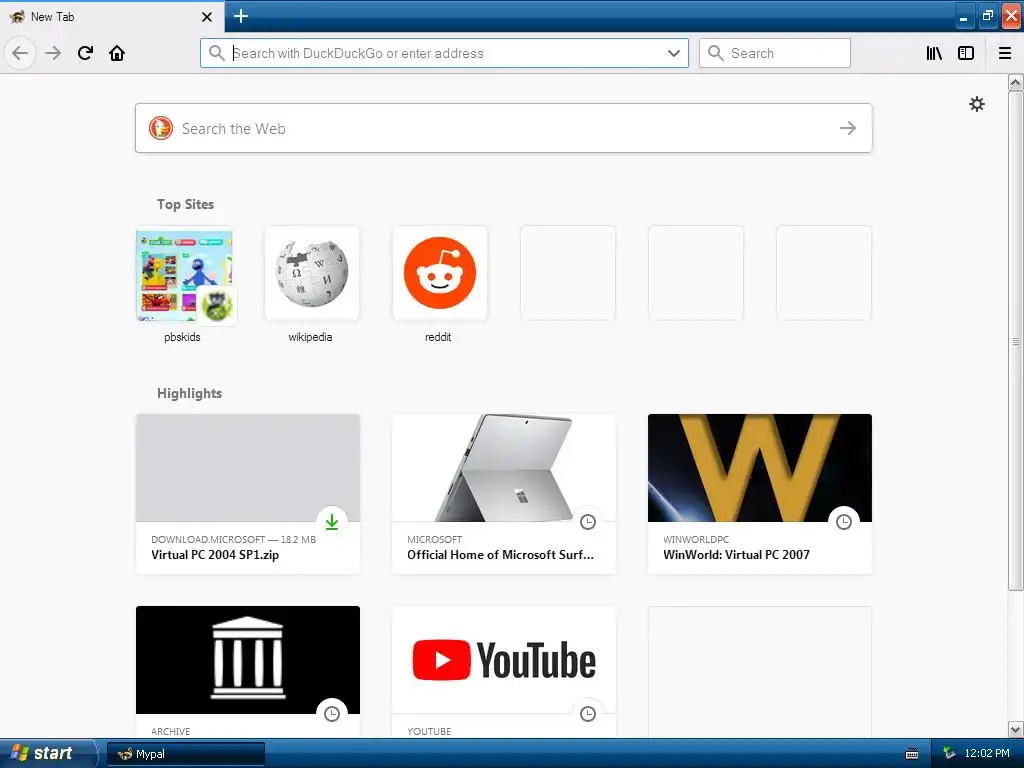Click the address bar magnifier icon

217,53
